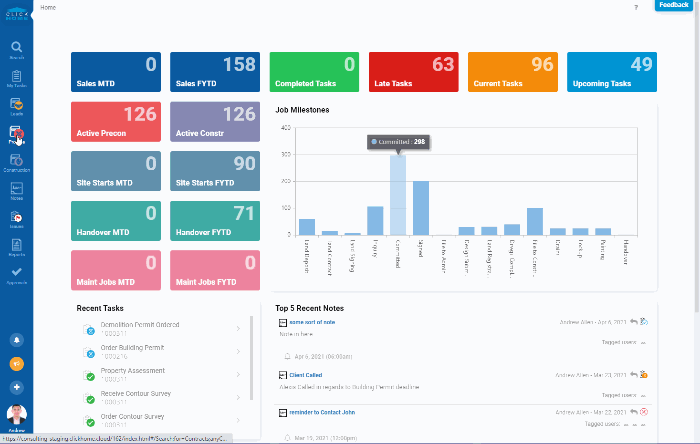Expand Demolition Permit Ordered task chevron

[x=238, y=329]
